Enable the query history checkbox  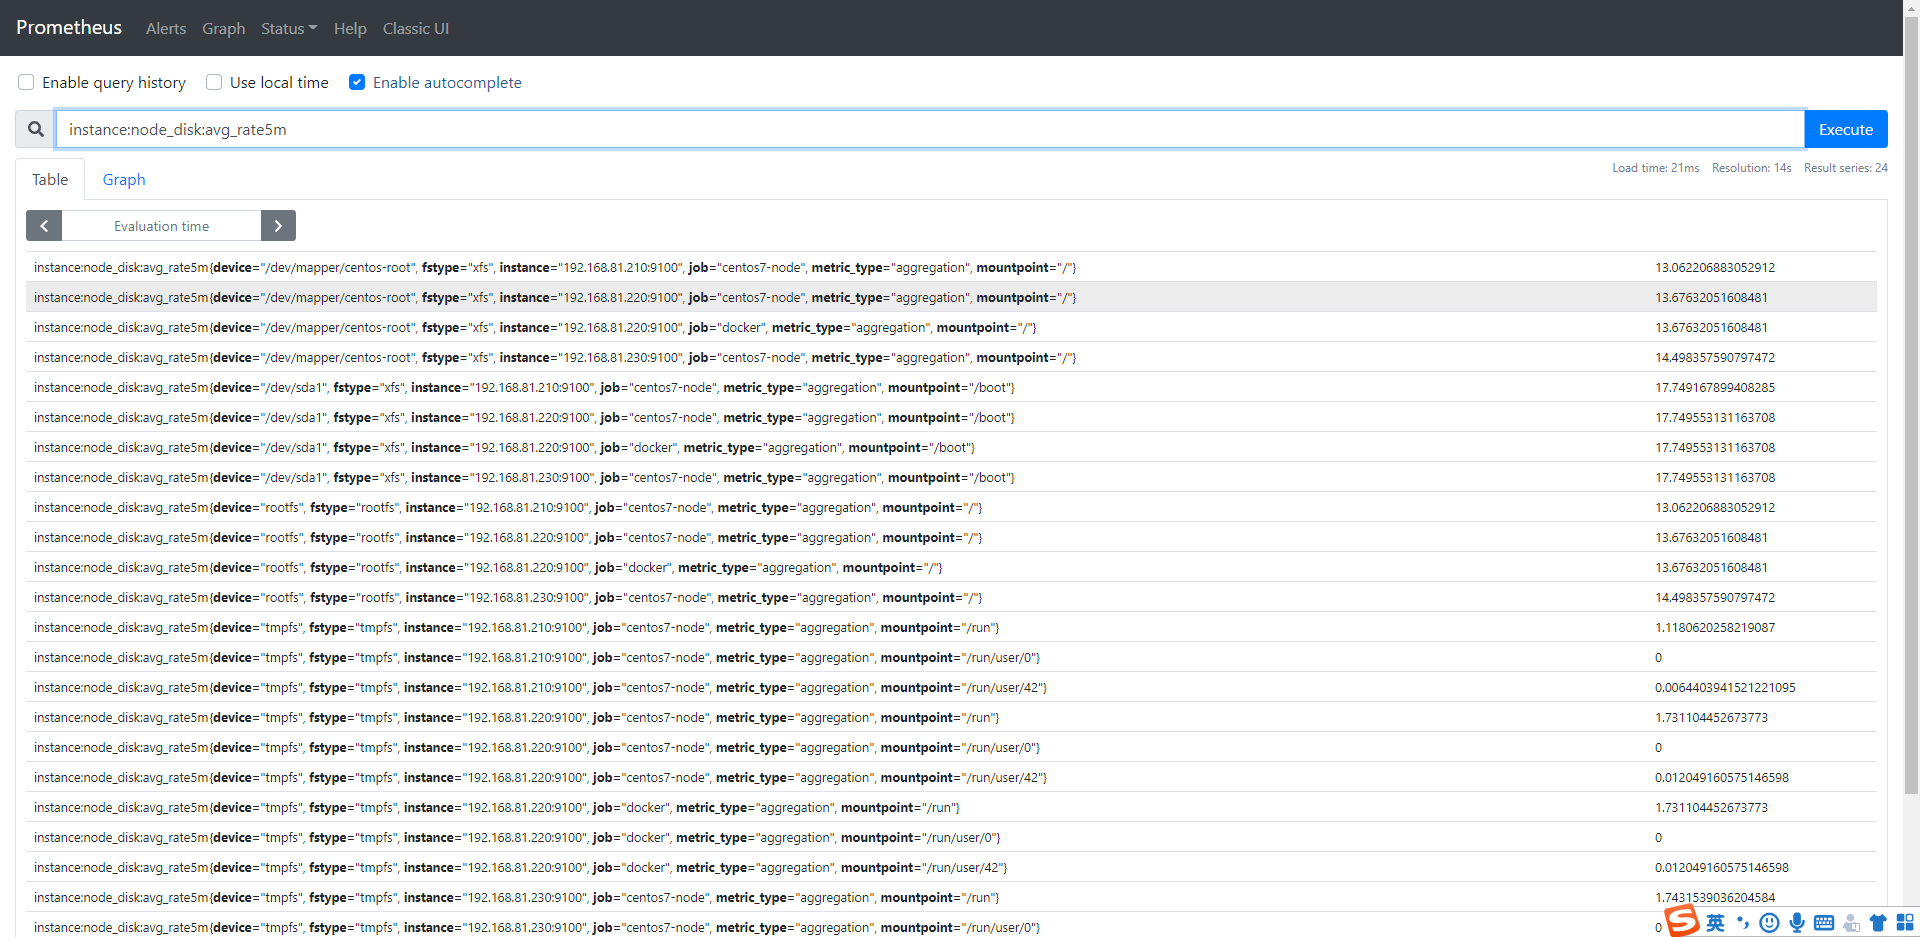pyautogui.click(x=26, y=82)
